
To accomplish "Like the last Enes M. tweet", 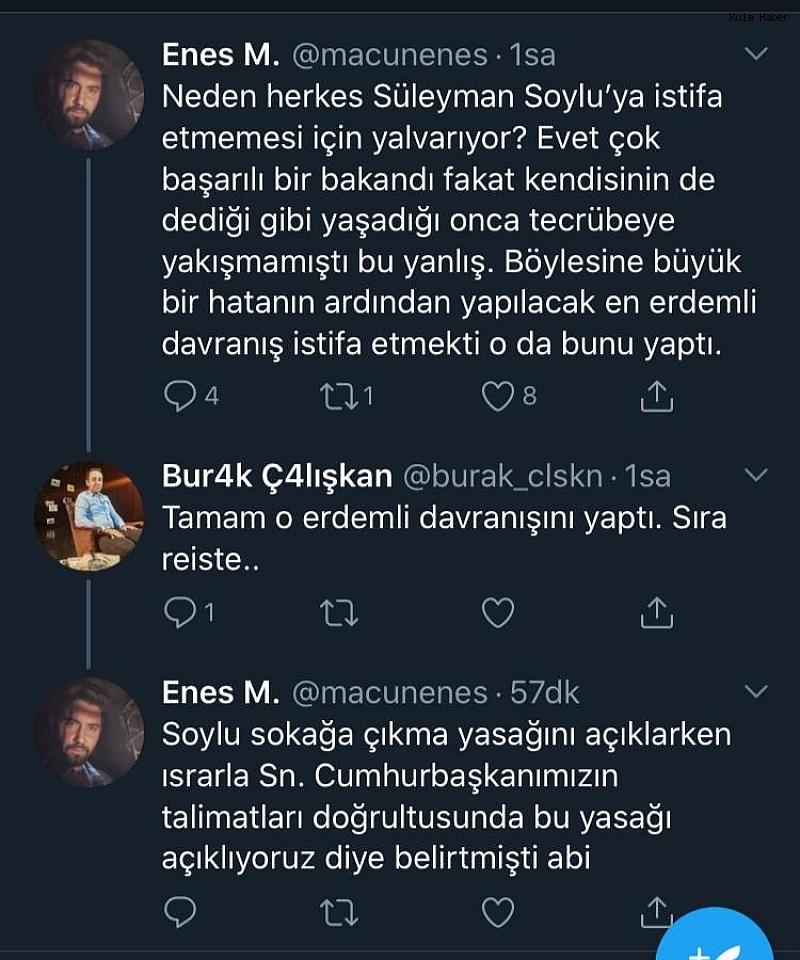I will [497, 911].
